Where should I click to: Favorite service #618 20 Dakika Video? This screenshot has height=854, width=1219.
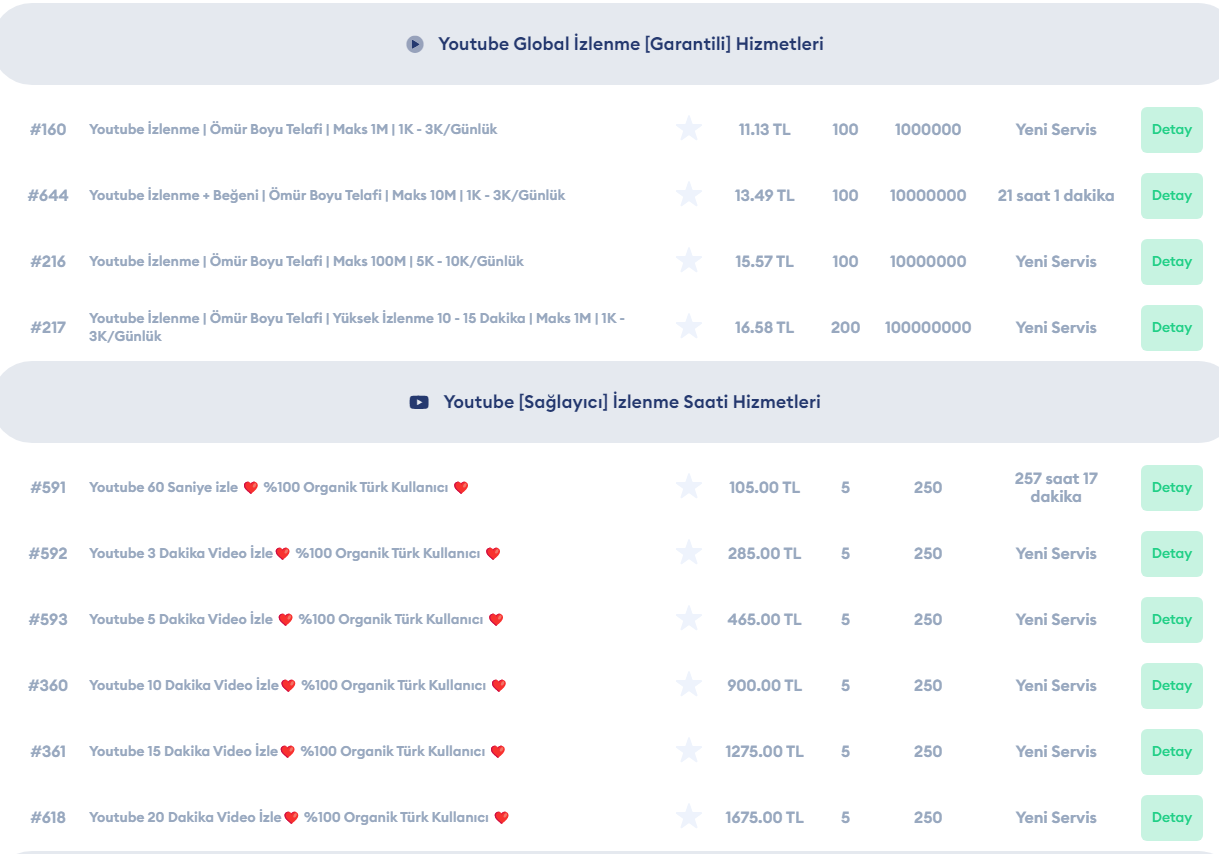point(688,817)
